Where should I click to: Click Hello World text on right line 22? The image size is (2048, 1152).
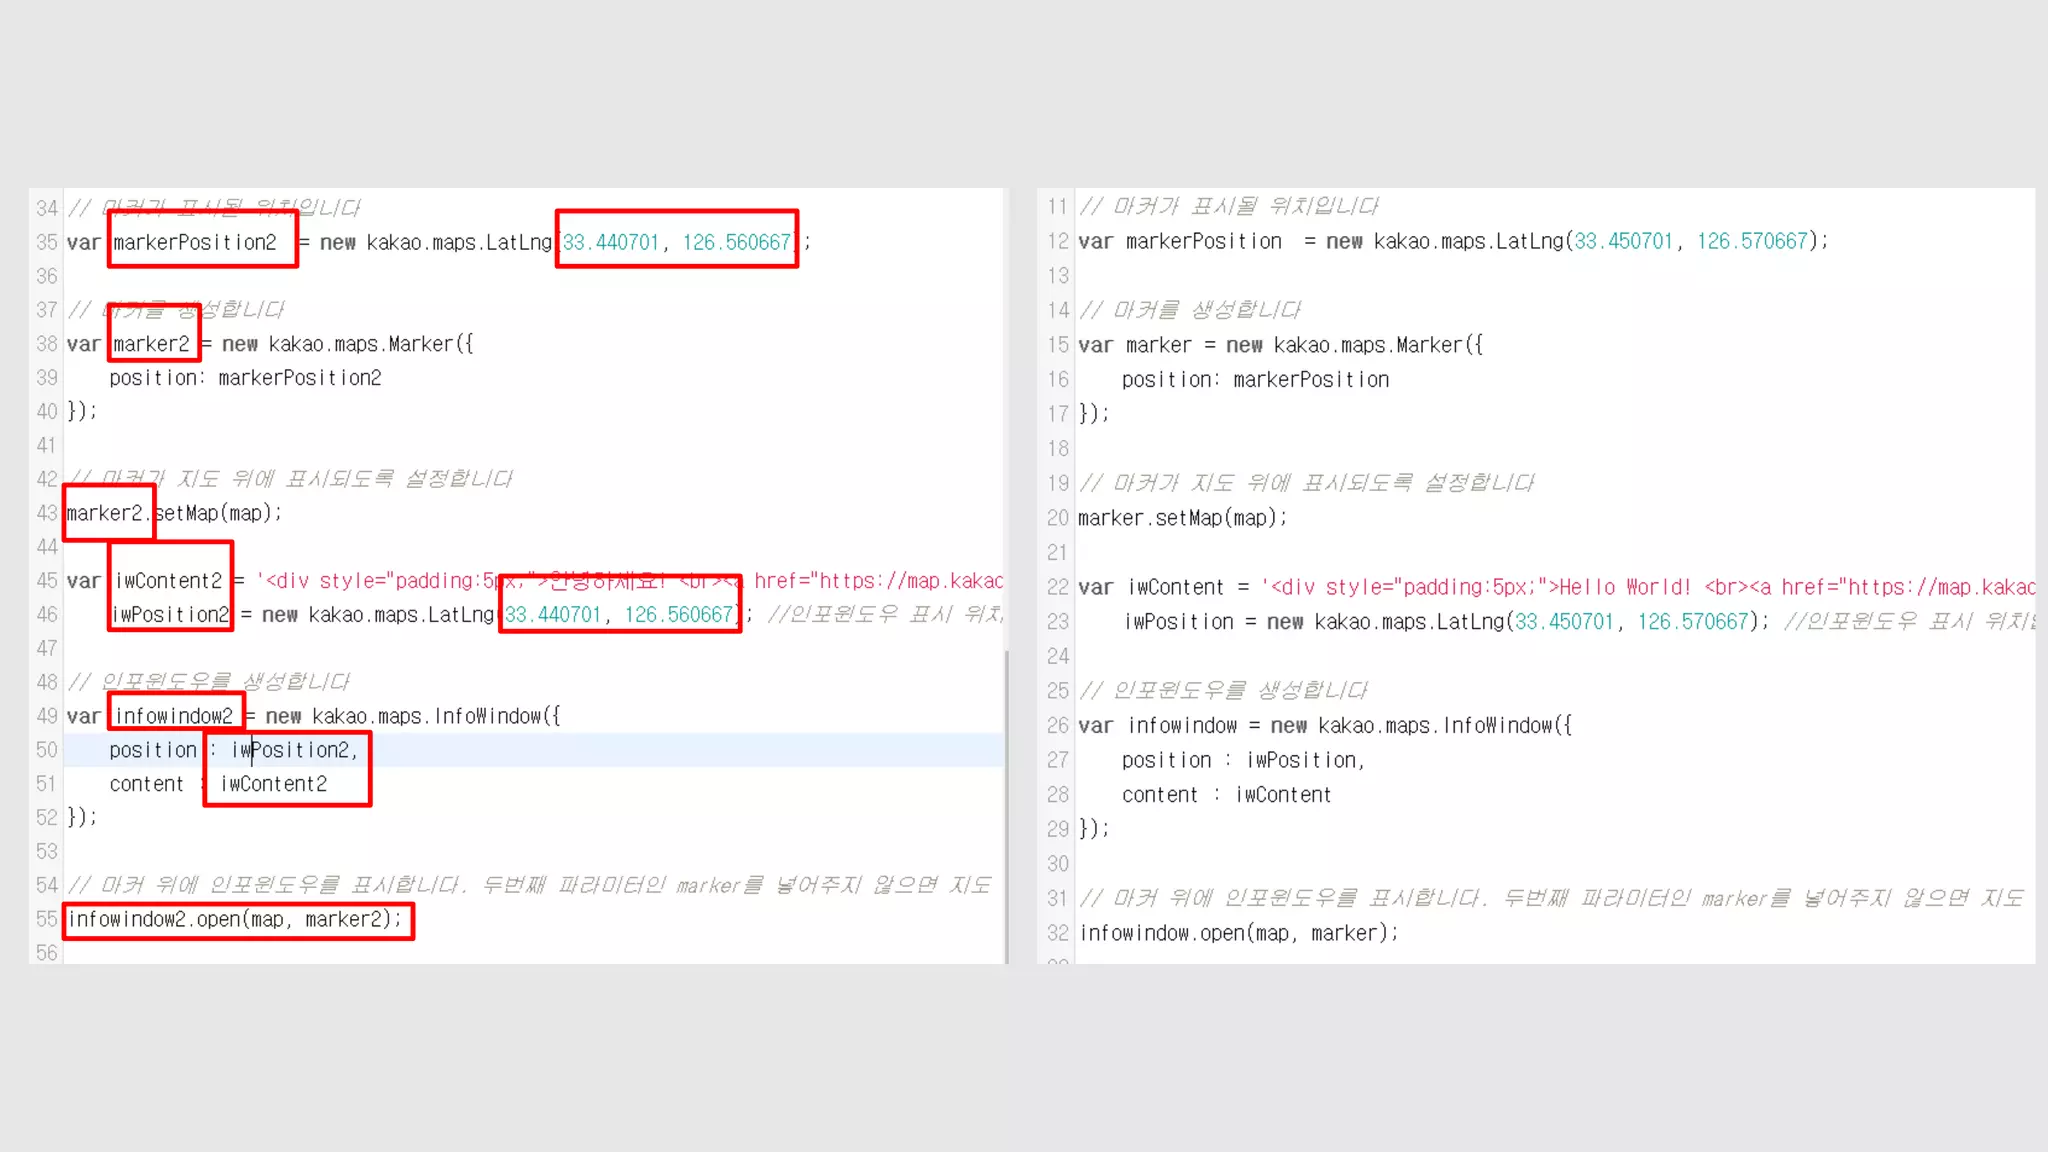coord(1624,587)
